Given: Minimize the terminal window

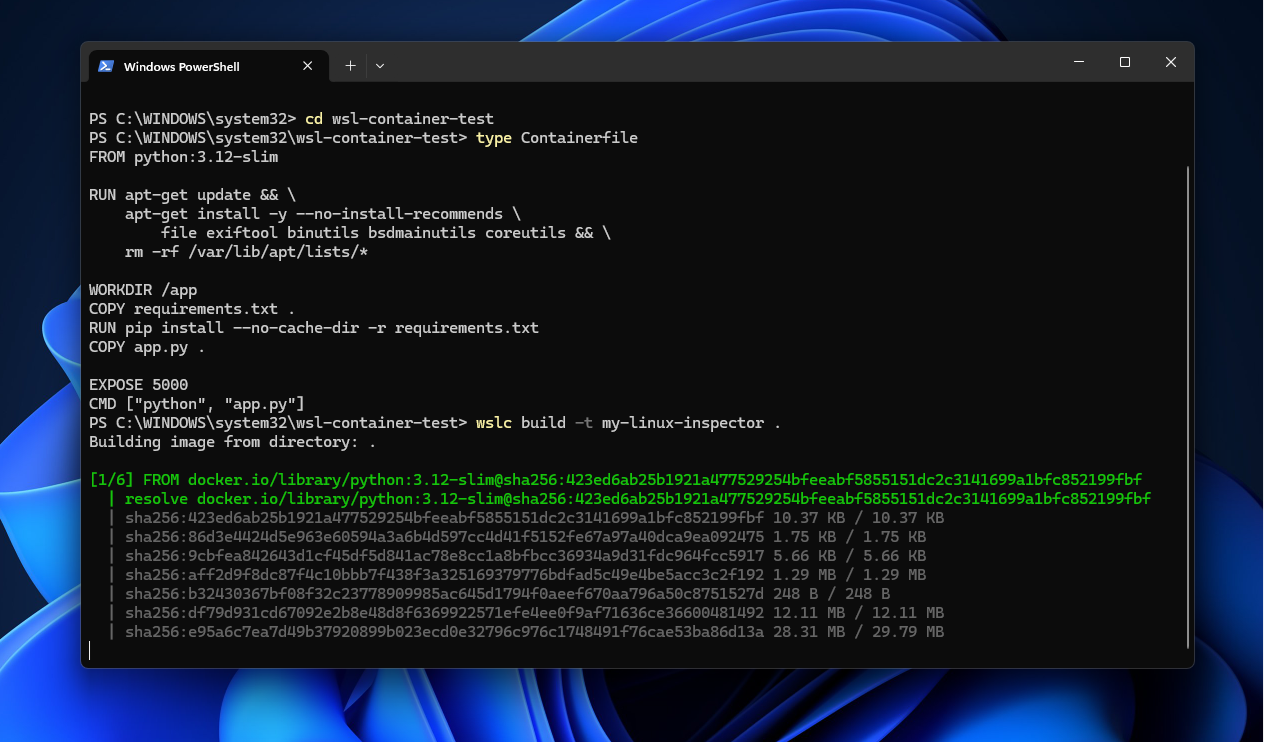Looking at the screenshot, I should (x=1079, y=62).
